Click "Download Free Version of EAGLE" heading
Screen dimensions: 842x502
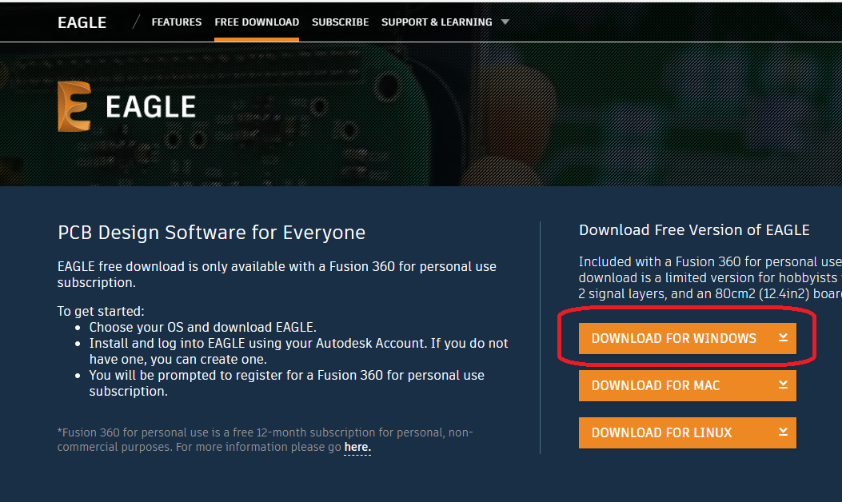point(694,230)
